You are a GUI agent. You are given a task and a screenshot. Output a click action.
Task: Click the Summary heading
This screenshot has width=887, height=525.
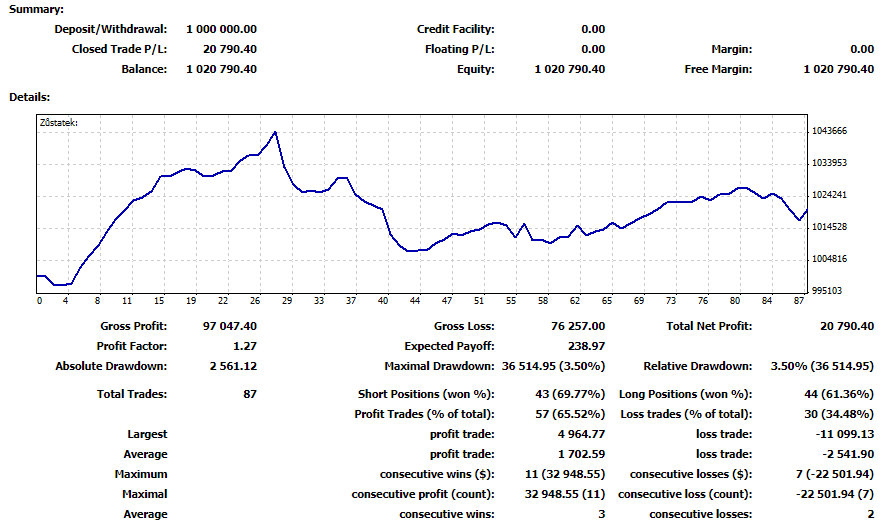point(36,9)
